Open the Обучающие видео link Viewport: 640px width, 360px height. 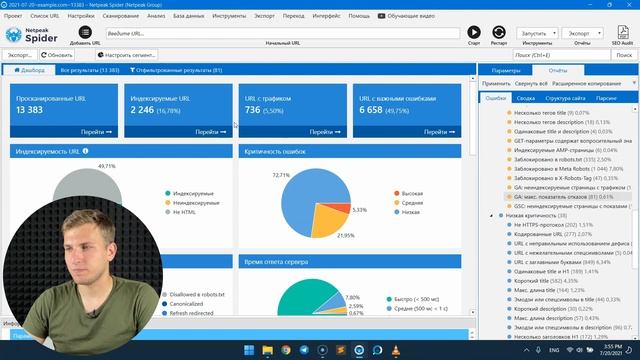pos(406,16)
